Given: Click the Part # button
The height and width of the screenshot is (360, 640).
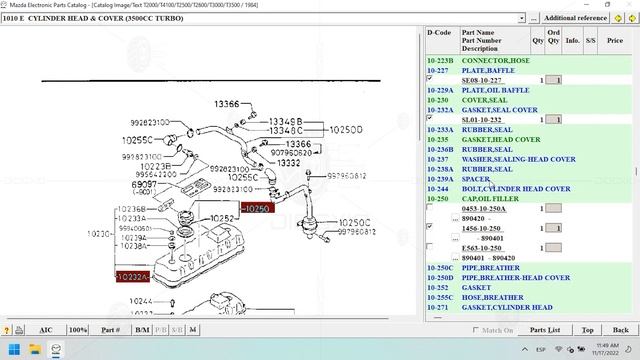Looking at the screenshot, I should pos(111,330).
